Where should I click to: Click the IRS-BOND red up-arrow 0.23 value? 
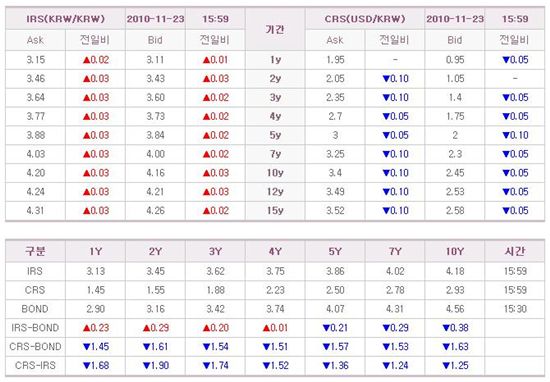click(x=96, y=328)
